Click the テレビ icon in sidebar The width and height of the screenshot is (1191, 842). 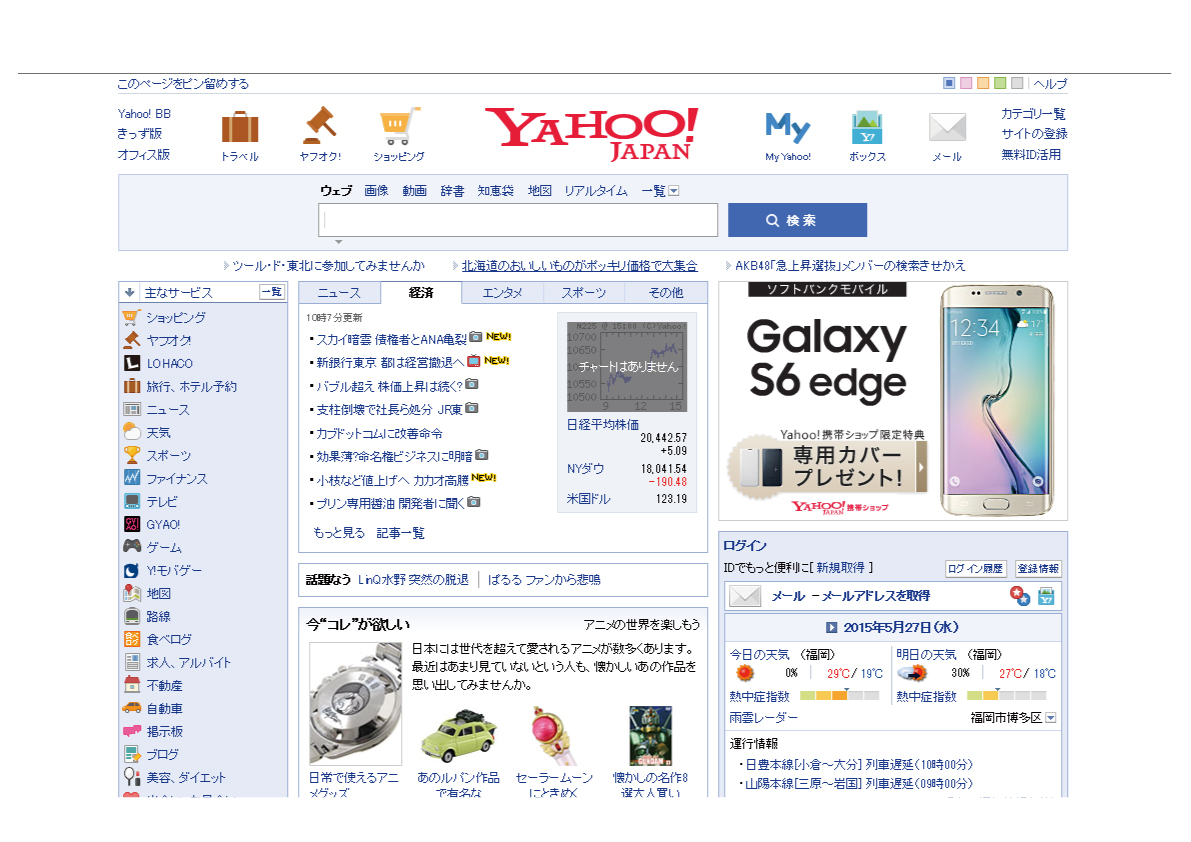(x=132, y=501)
